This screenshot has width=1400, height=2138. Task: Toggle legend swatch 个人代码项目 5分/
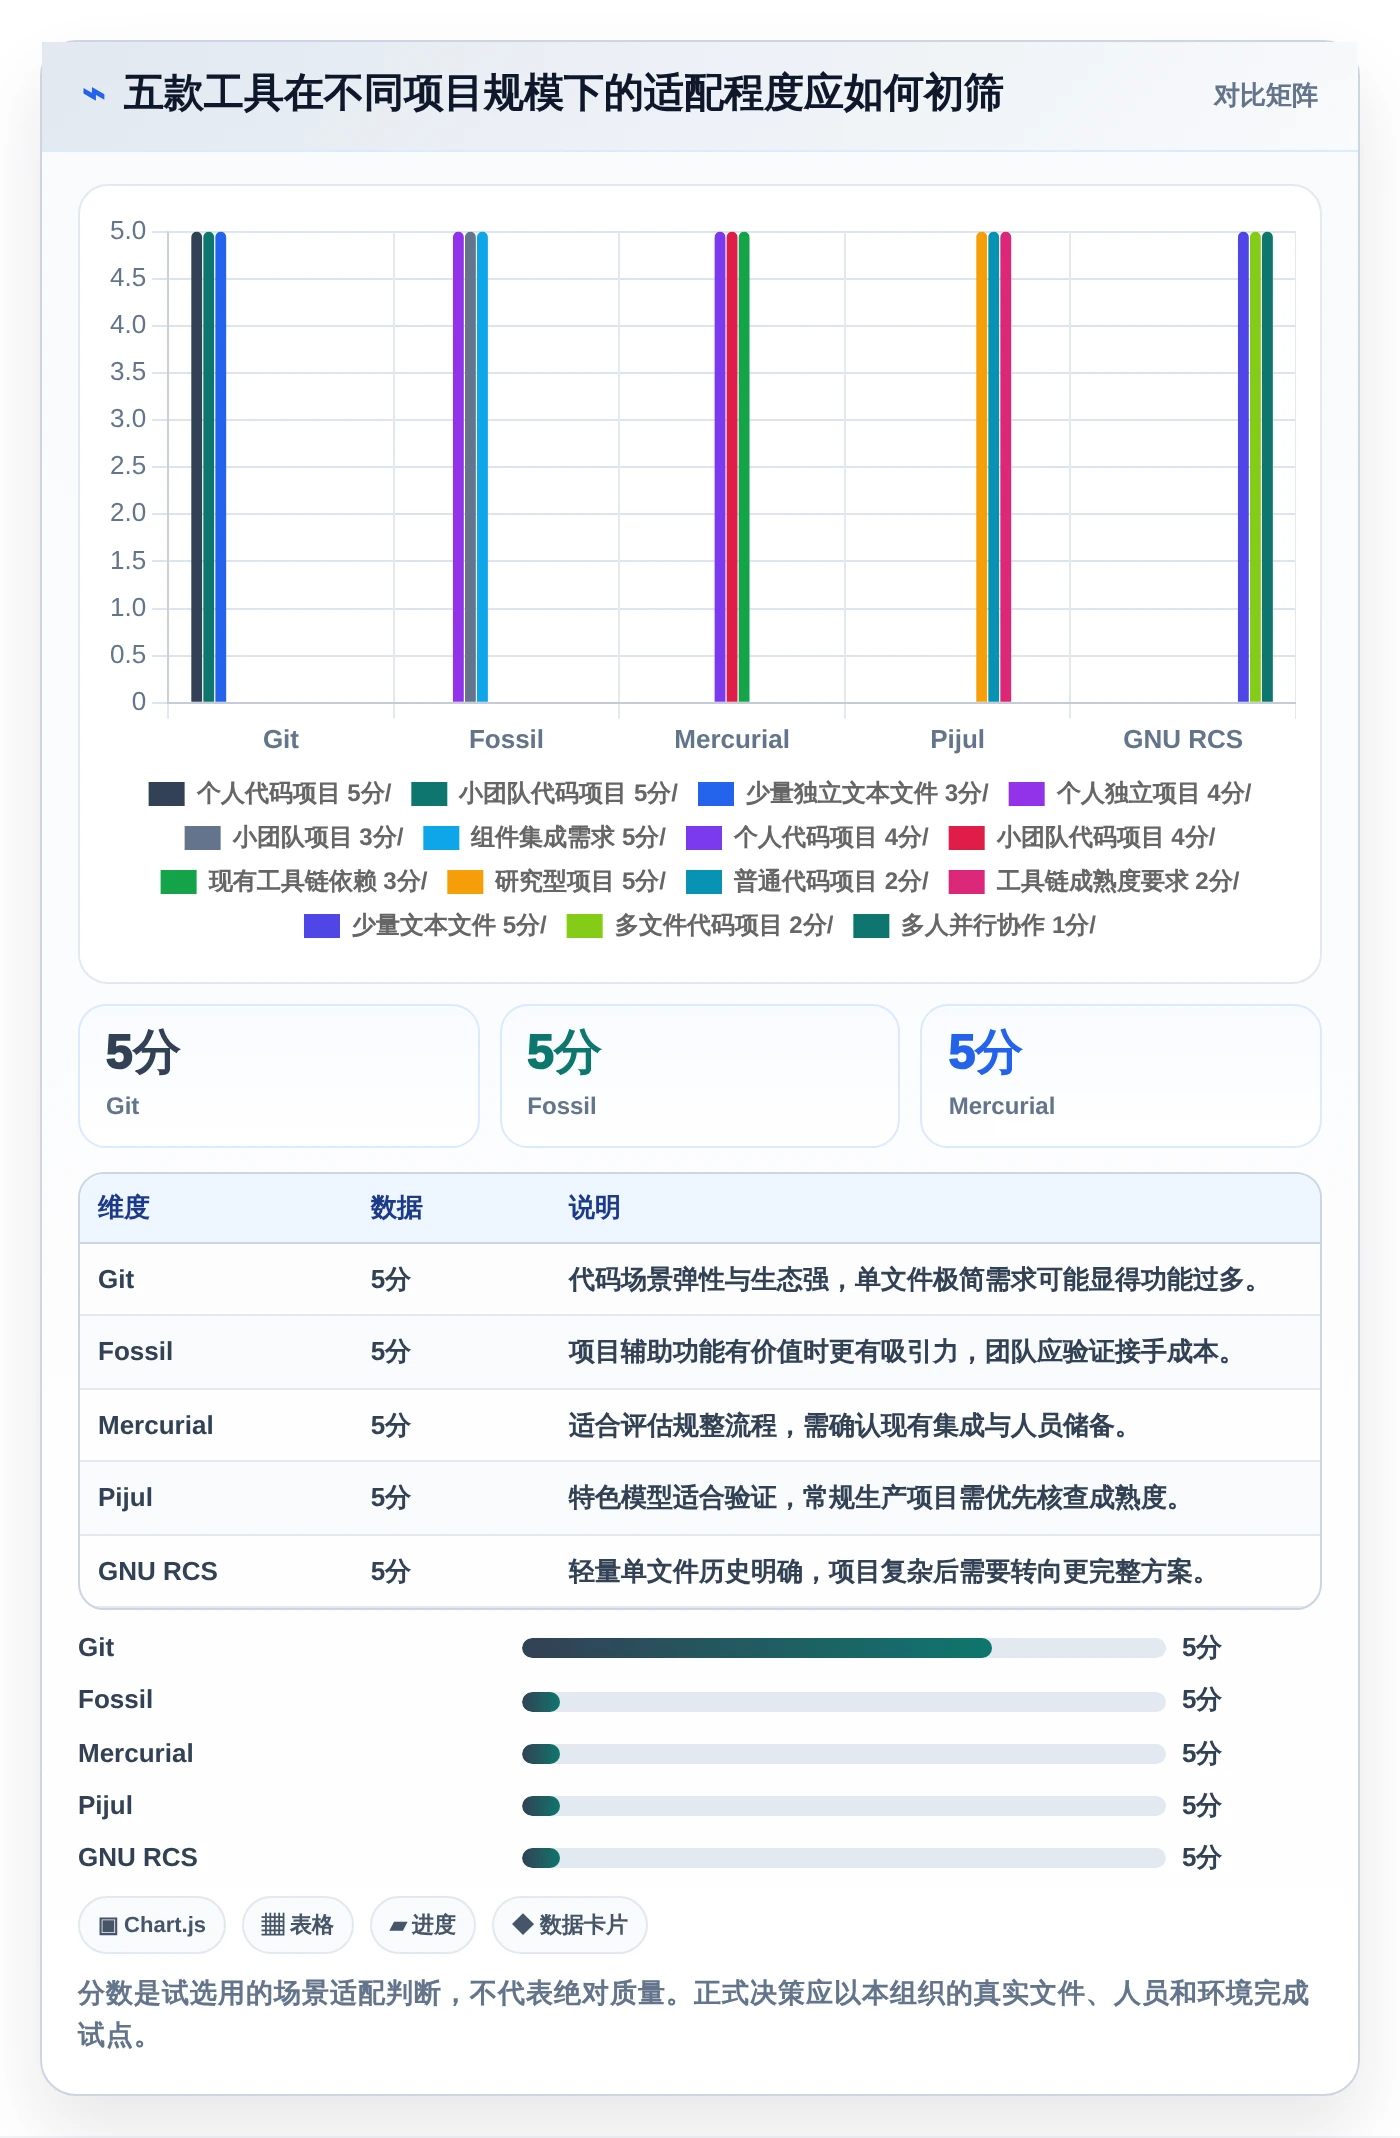(x=166, y=794)
